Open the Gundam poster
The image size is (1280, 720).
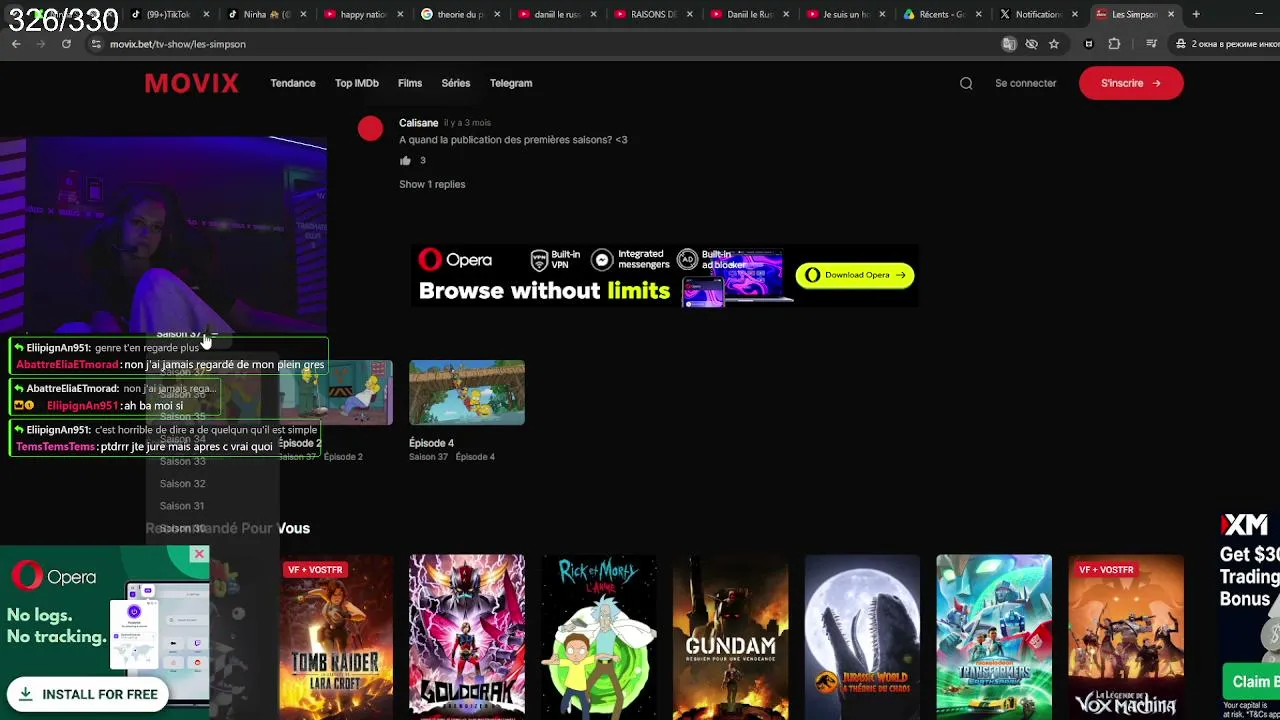[x=730, y=636]
